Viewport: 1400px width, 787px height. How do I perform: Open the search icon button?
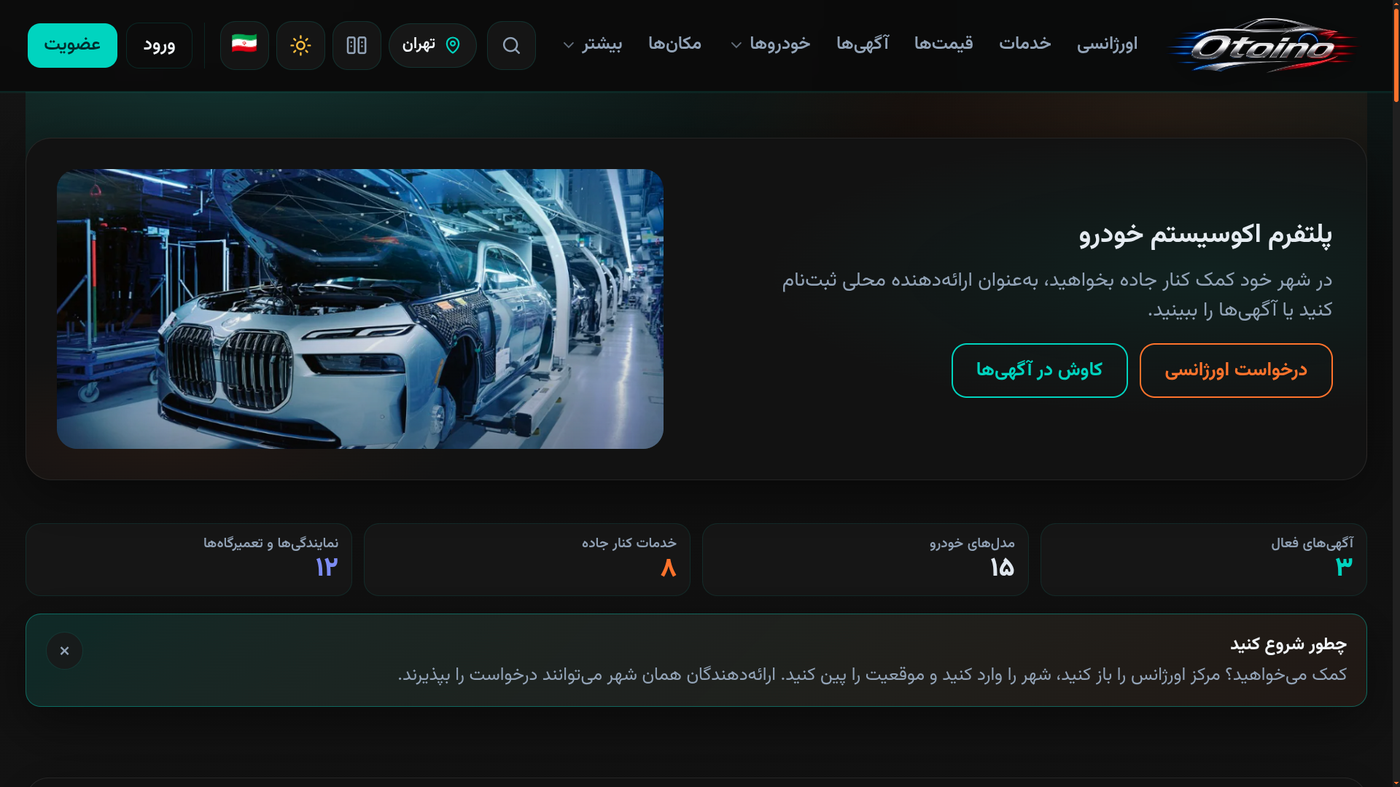(511, 45)
